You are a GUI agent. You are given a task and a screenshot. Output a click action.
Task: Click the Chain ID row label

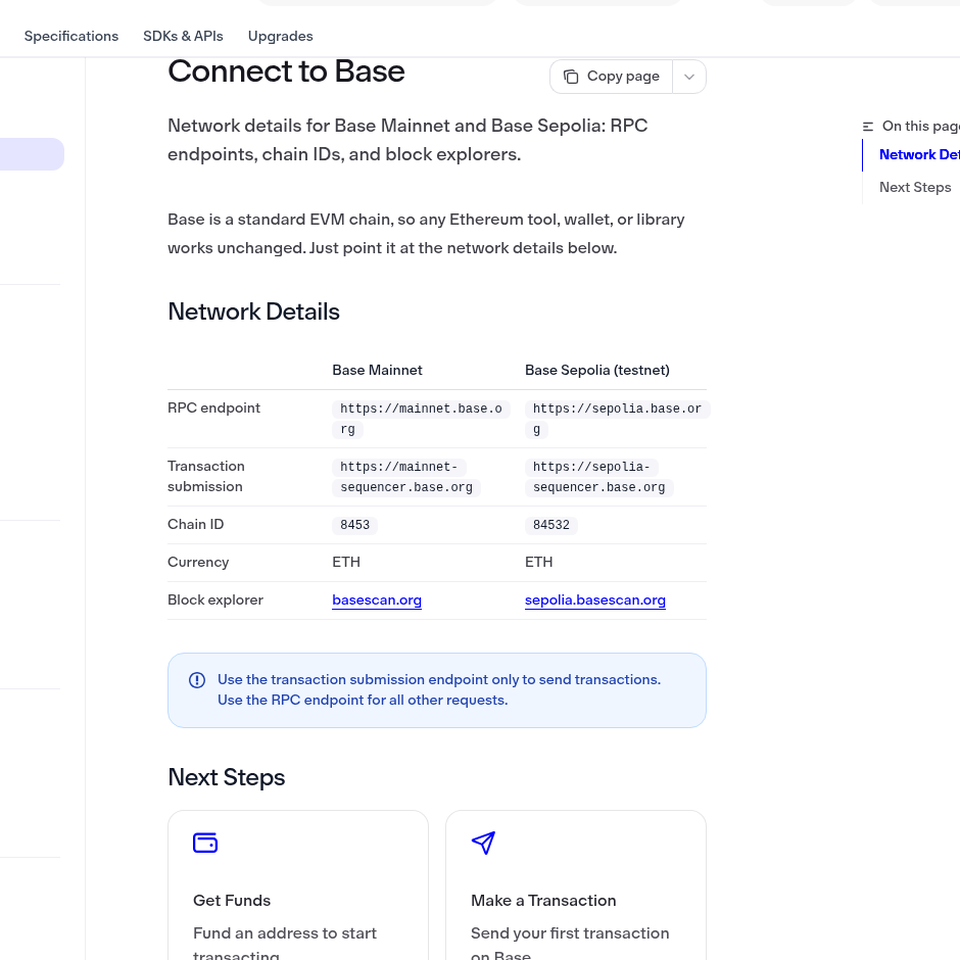pyautogui.click(x=196, y=525)
